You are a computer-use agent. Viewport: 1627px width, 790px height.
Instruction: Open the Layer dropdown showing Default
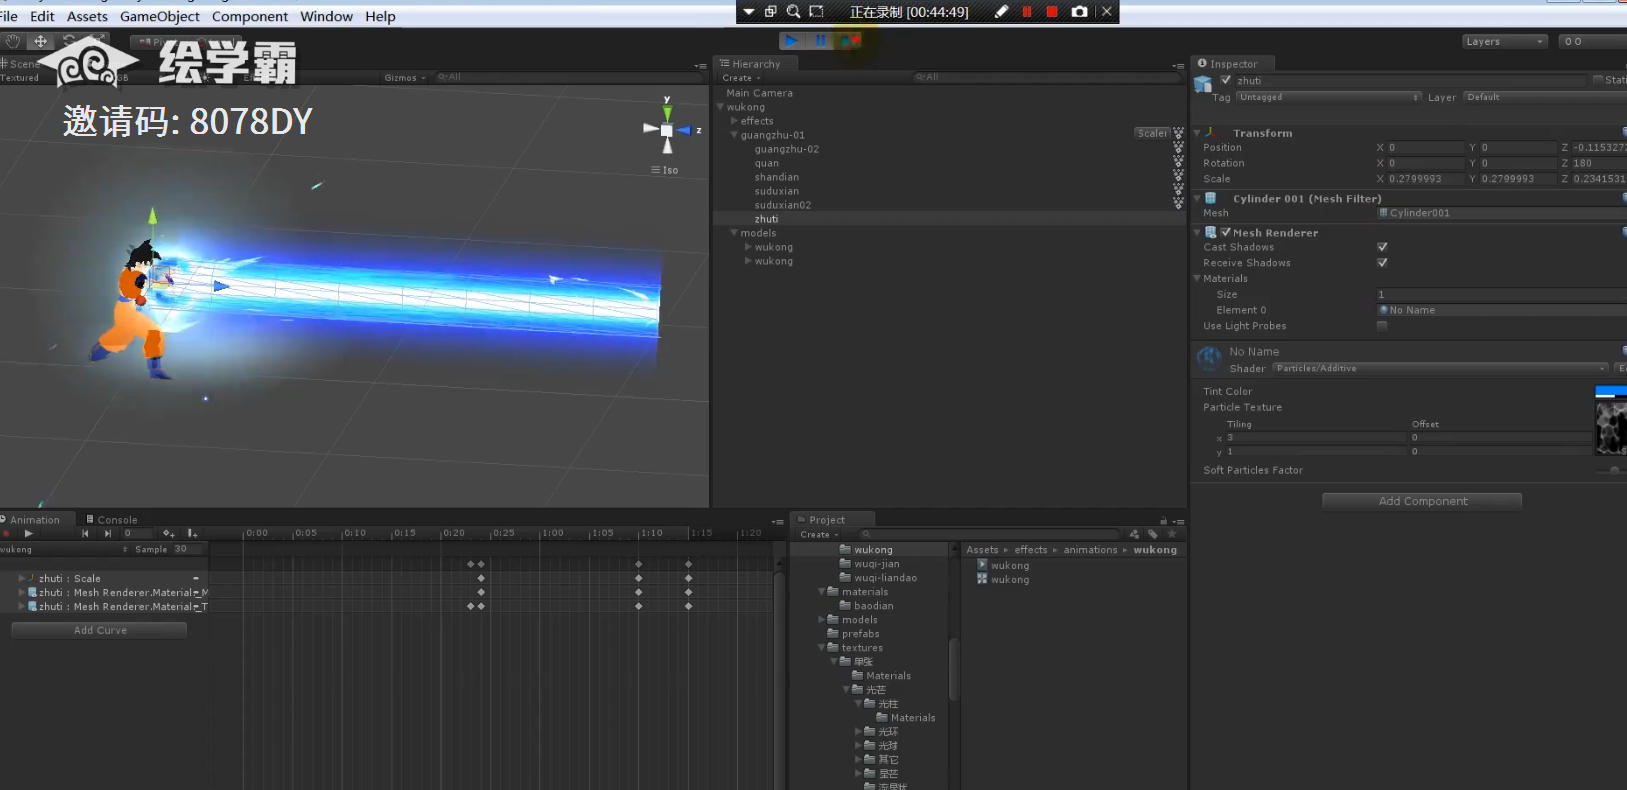pos(1545,97)
